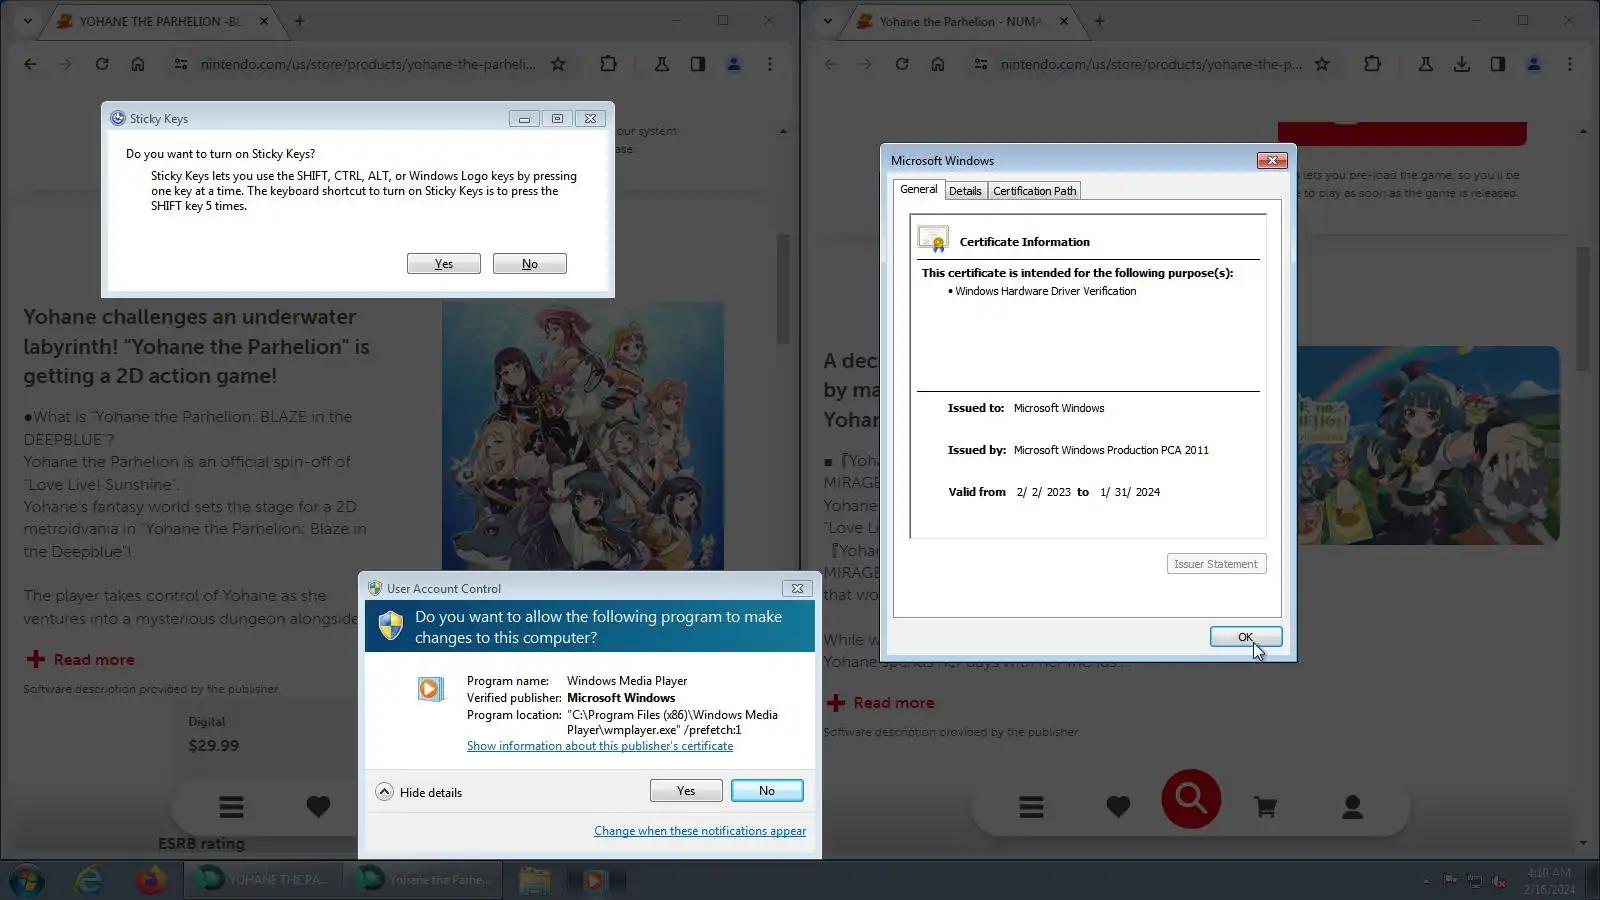Switch to the YOHANE THE PA... Chrome taskbar button
This screenshot has width=1600, height=900.
(264, 880)
